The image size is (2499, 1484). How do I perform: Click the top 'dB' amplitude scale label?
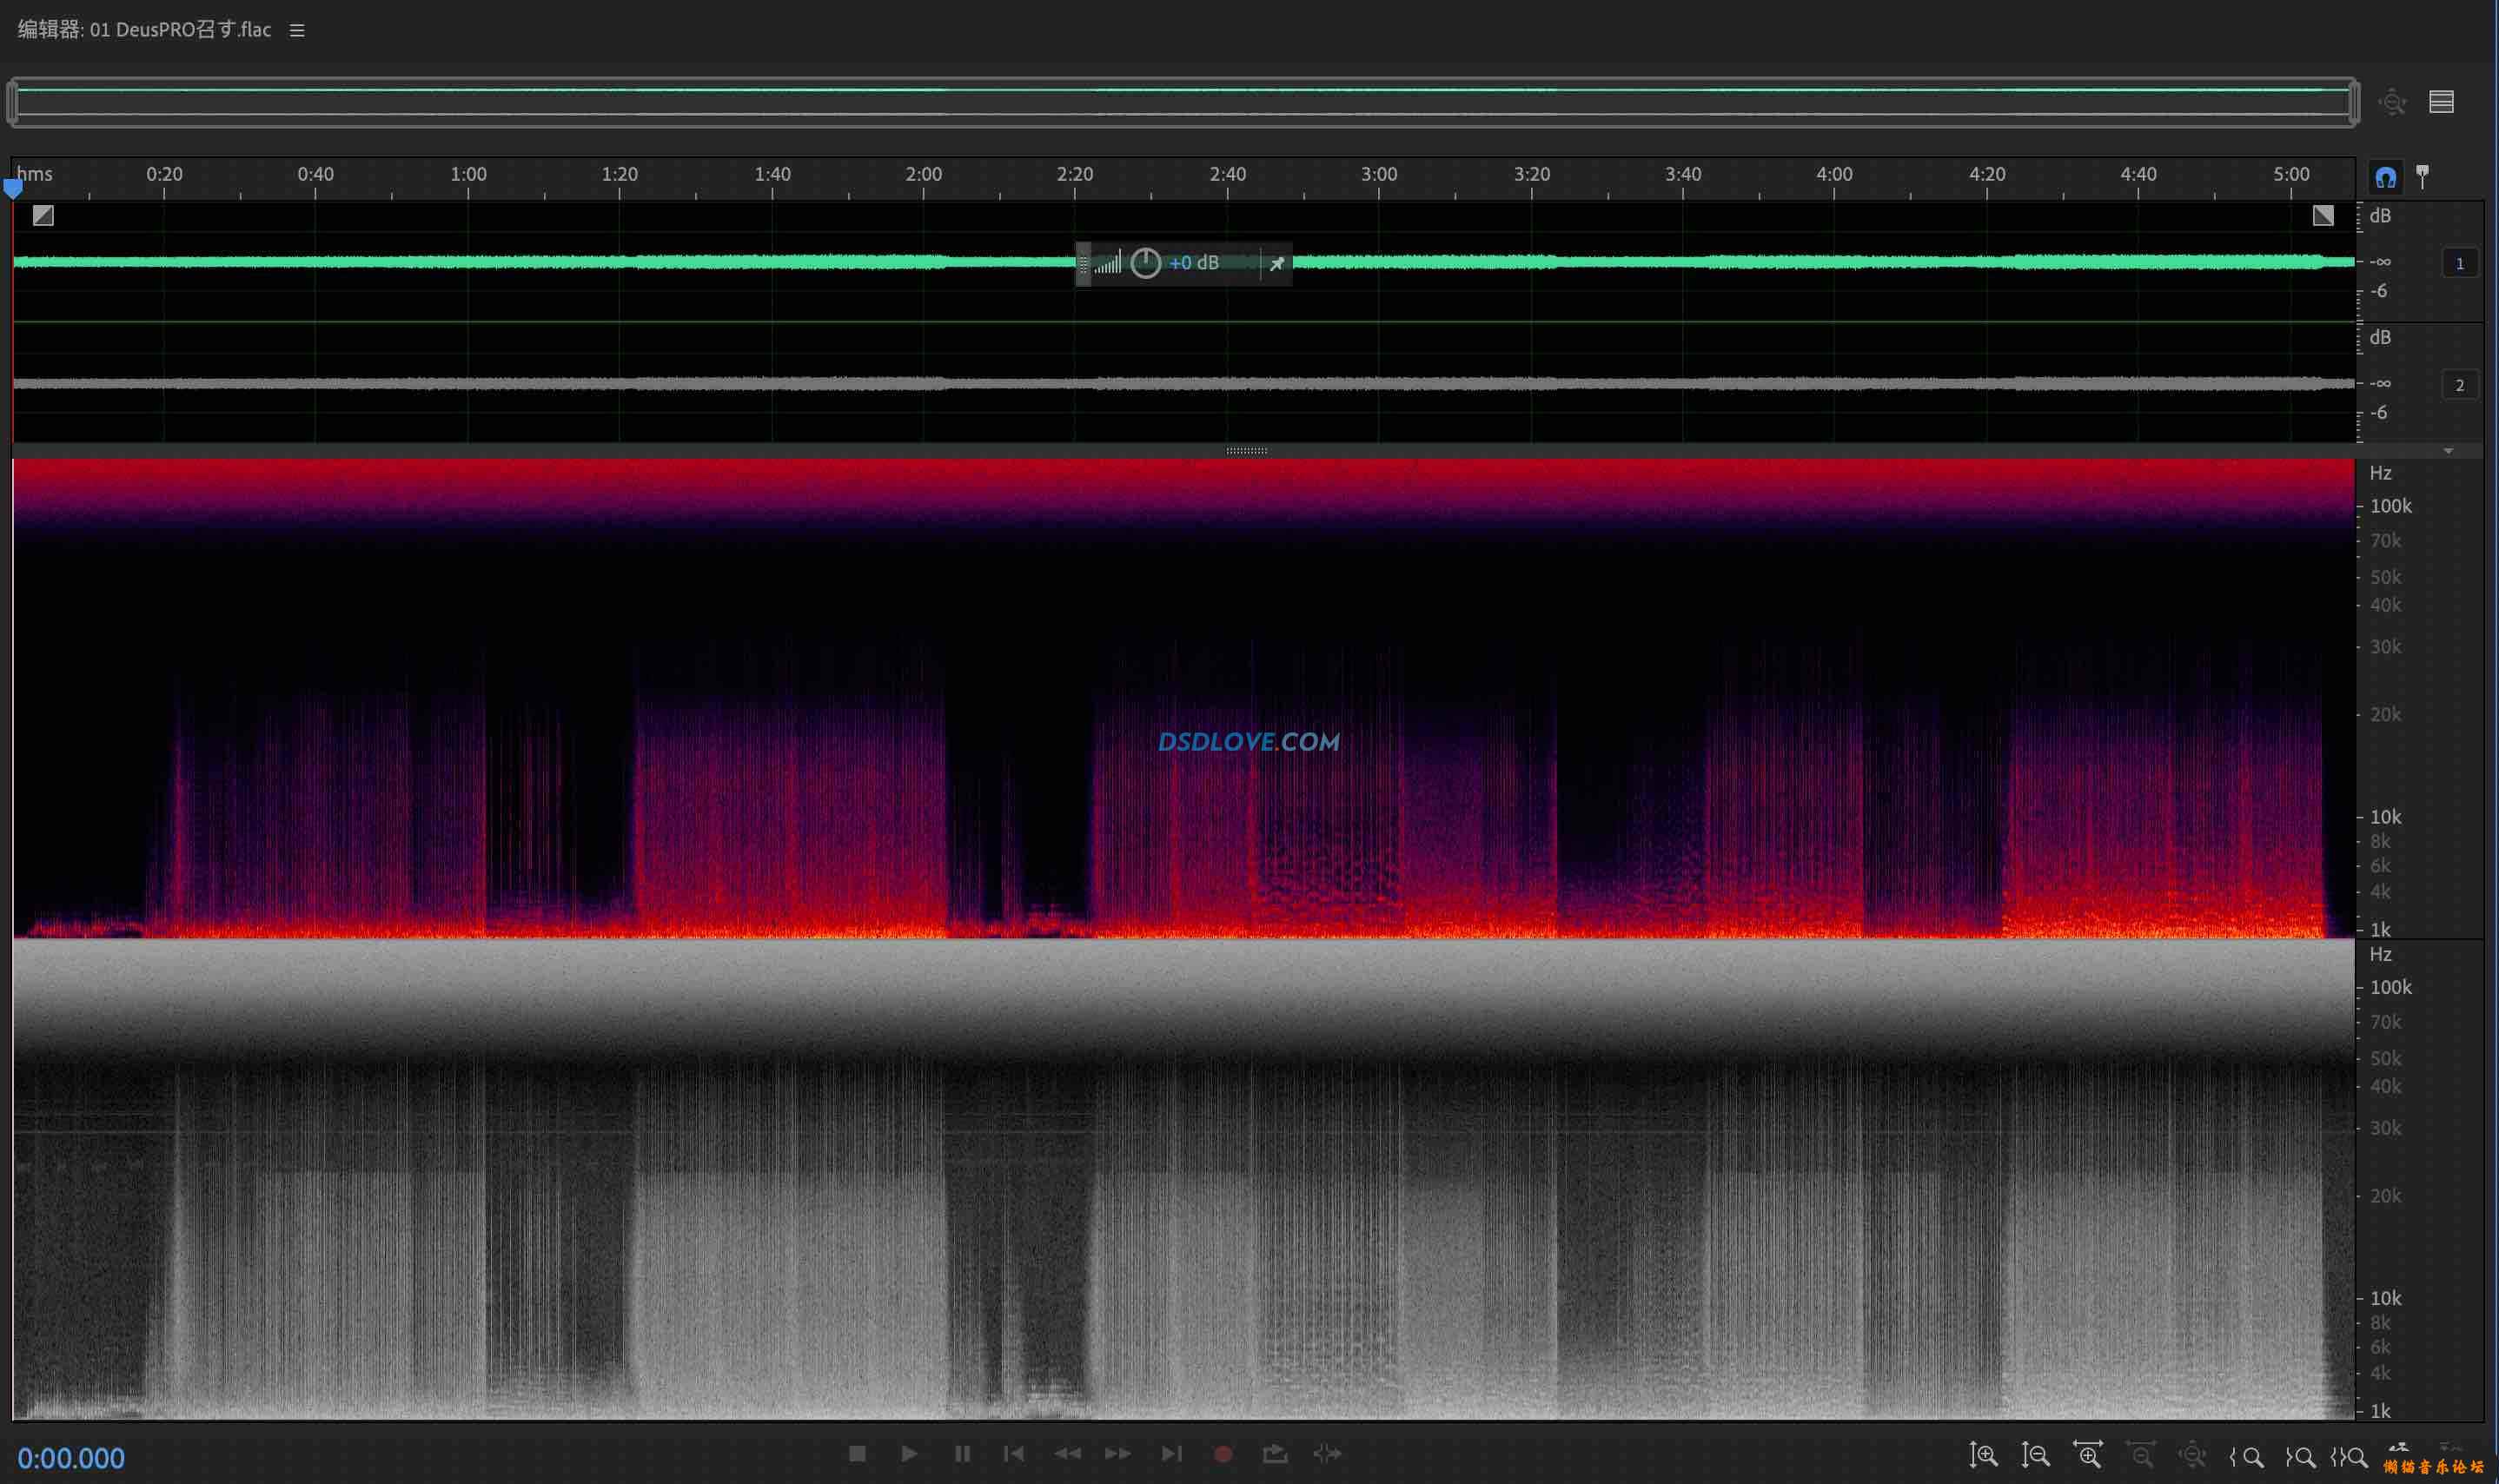[x=2380, y=216]
